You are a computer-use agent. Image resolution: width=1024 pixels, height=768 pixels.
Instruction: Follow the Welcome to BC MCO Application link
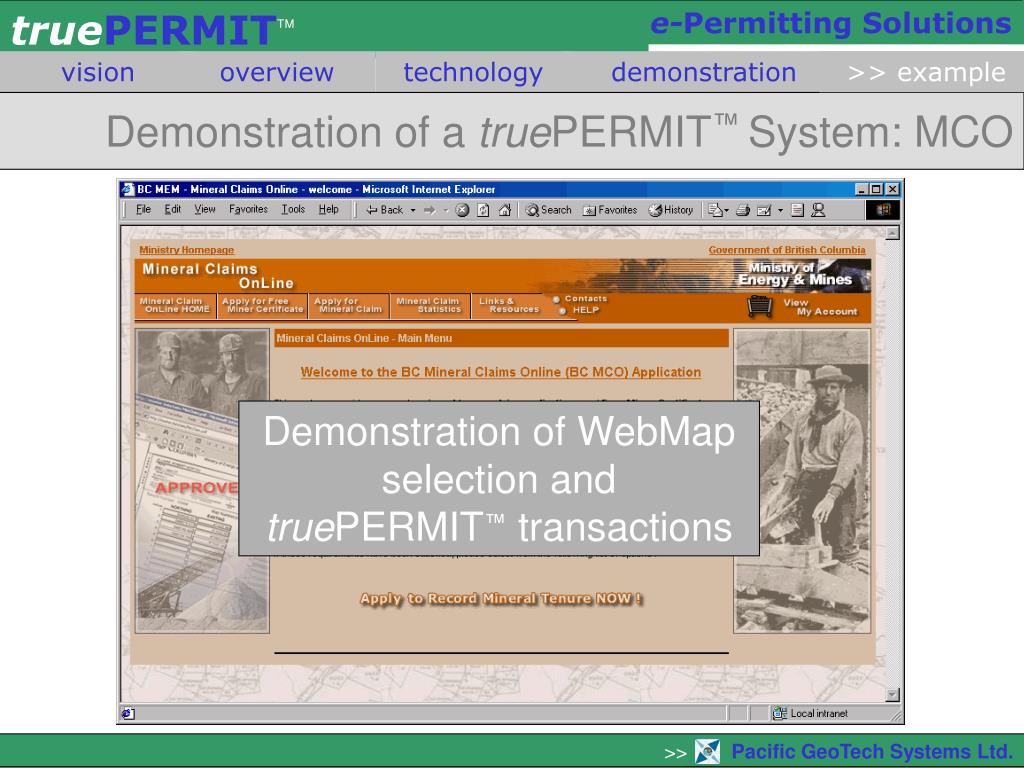(500, 372)
